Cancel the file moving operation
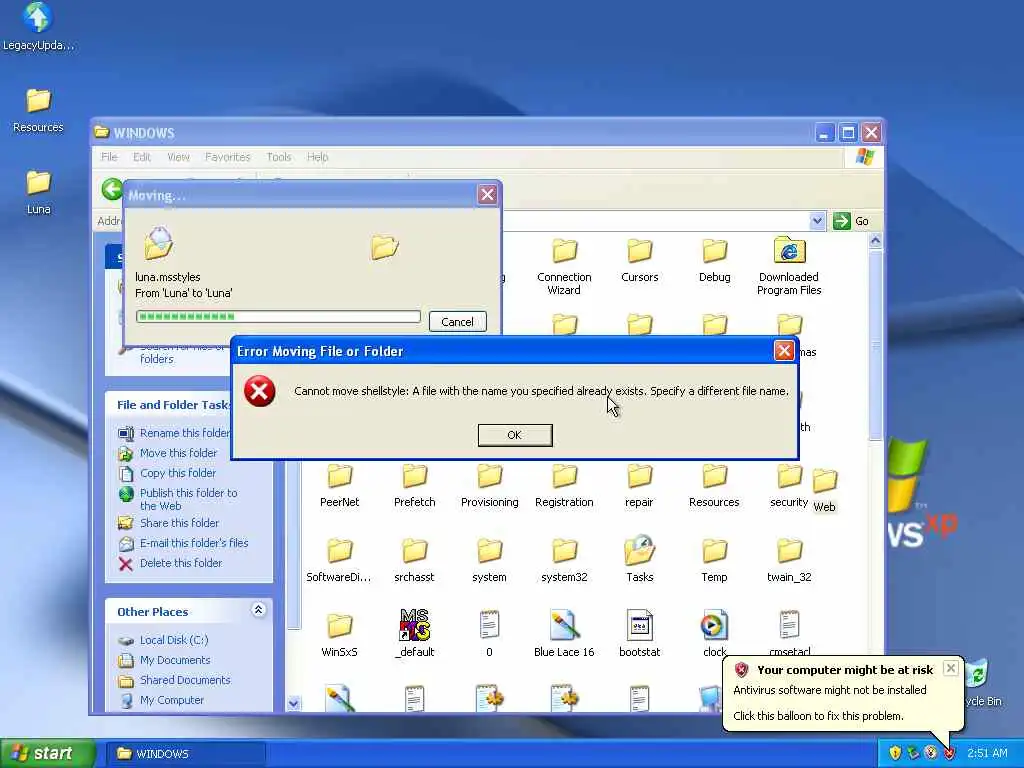 tap(457, 321)
